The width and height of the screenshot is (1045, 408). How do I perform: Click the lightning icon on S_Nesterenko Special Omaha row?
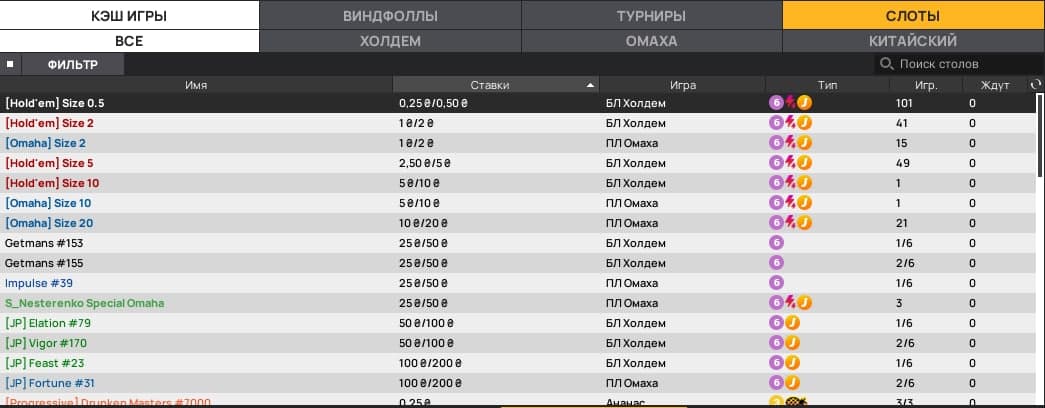[x=790, y=303]
